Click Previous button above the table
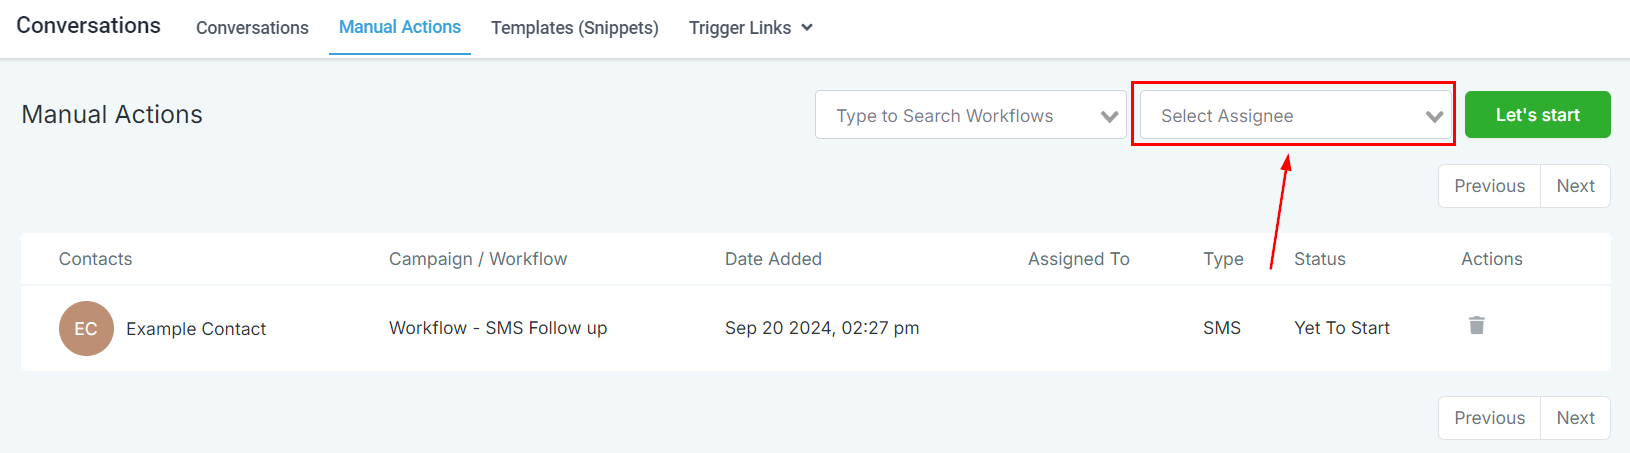 pos(1489,186)
